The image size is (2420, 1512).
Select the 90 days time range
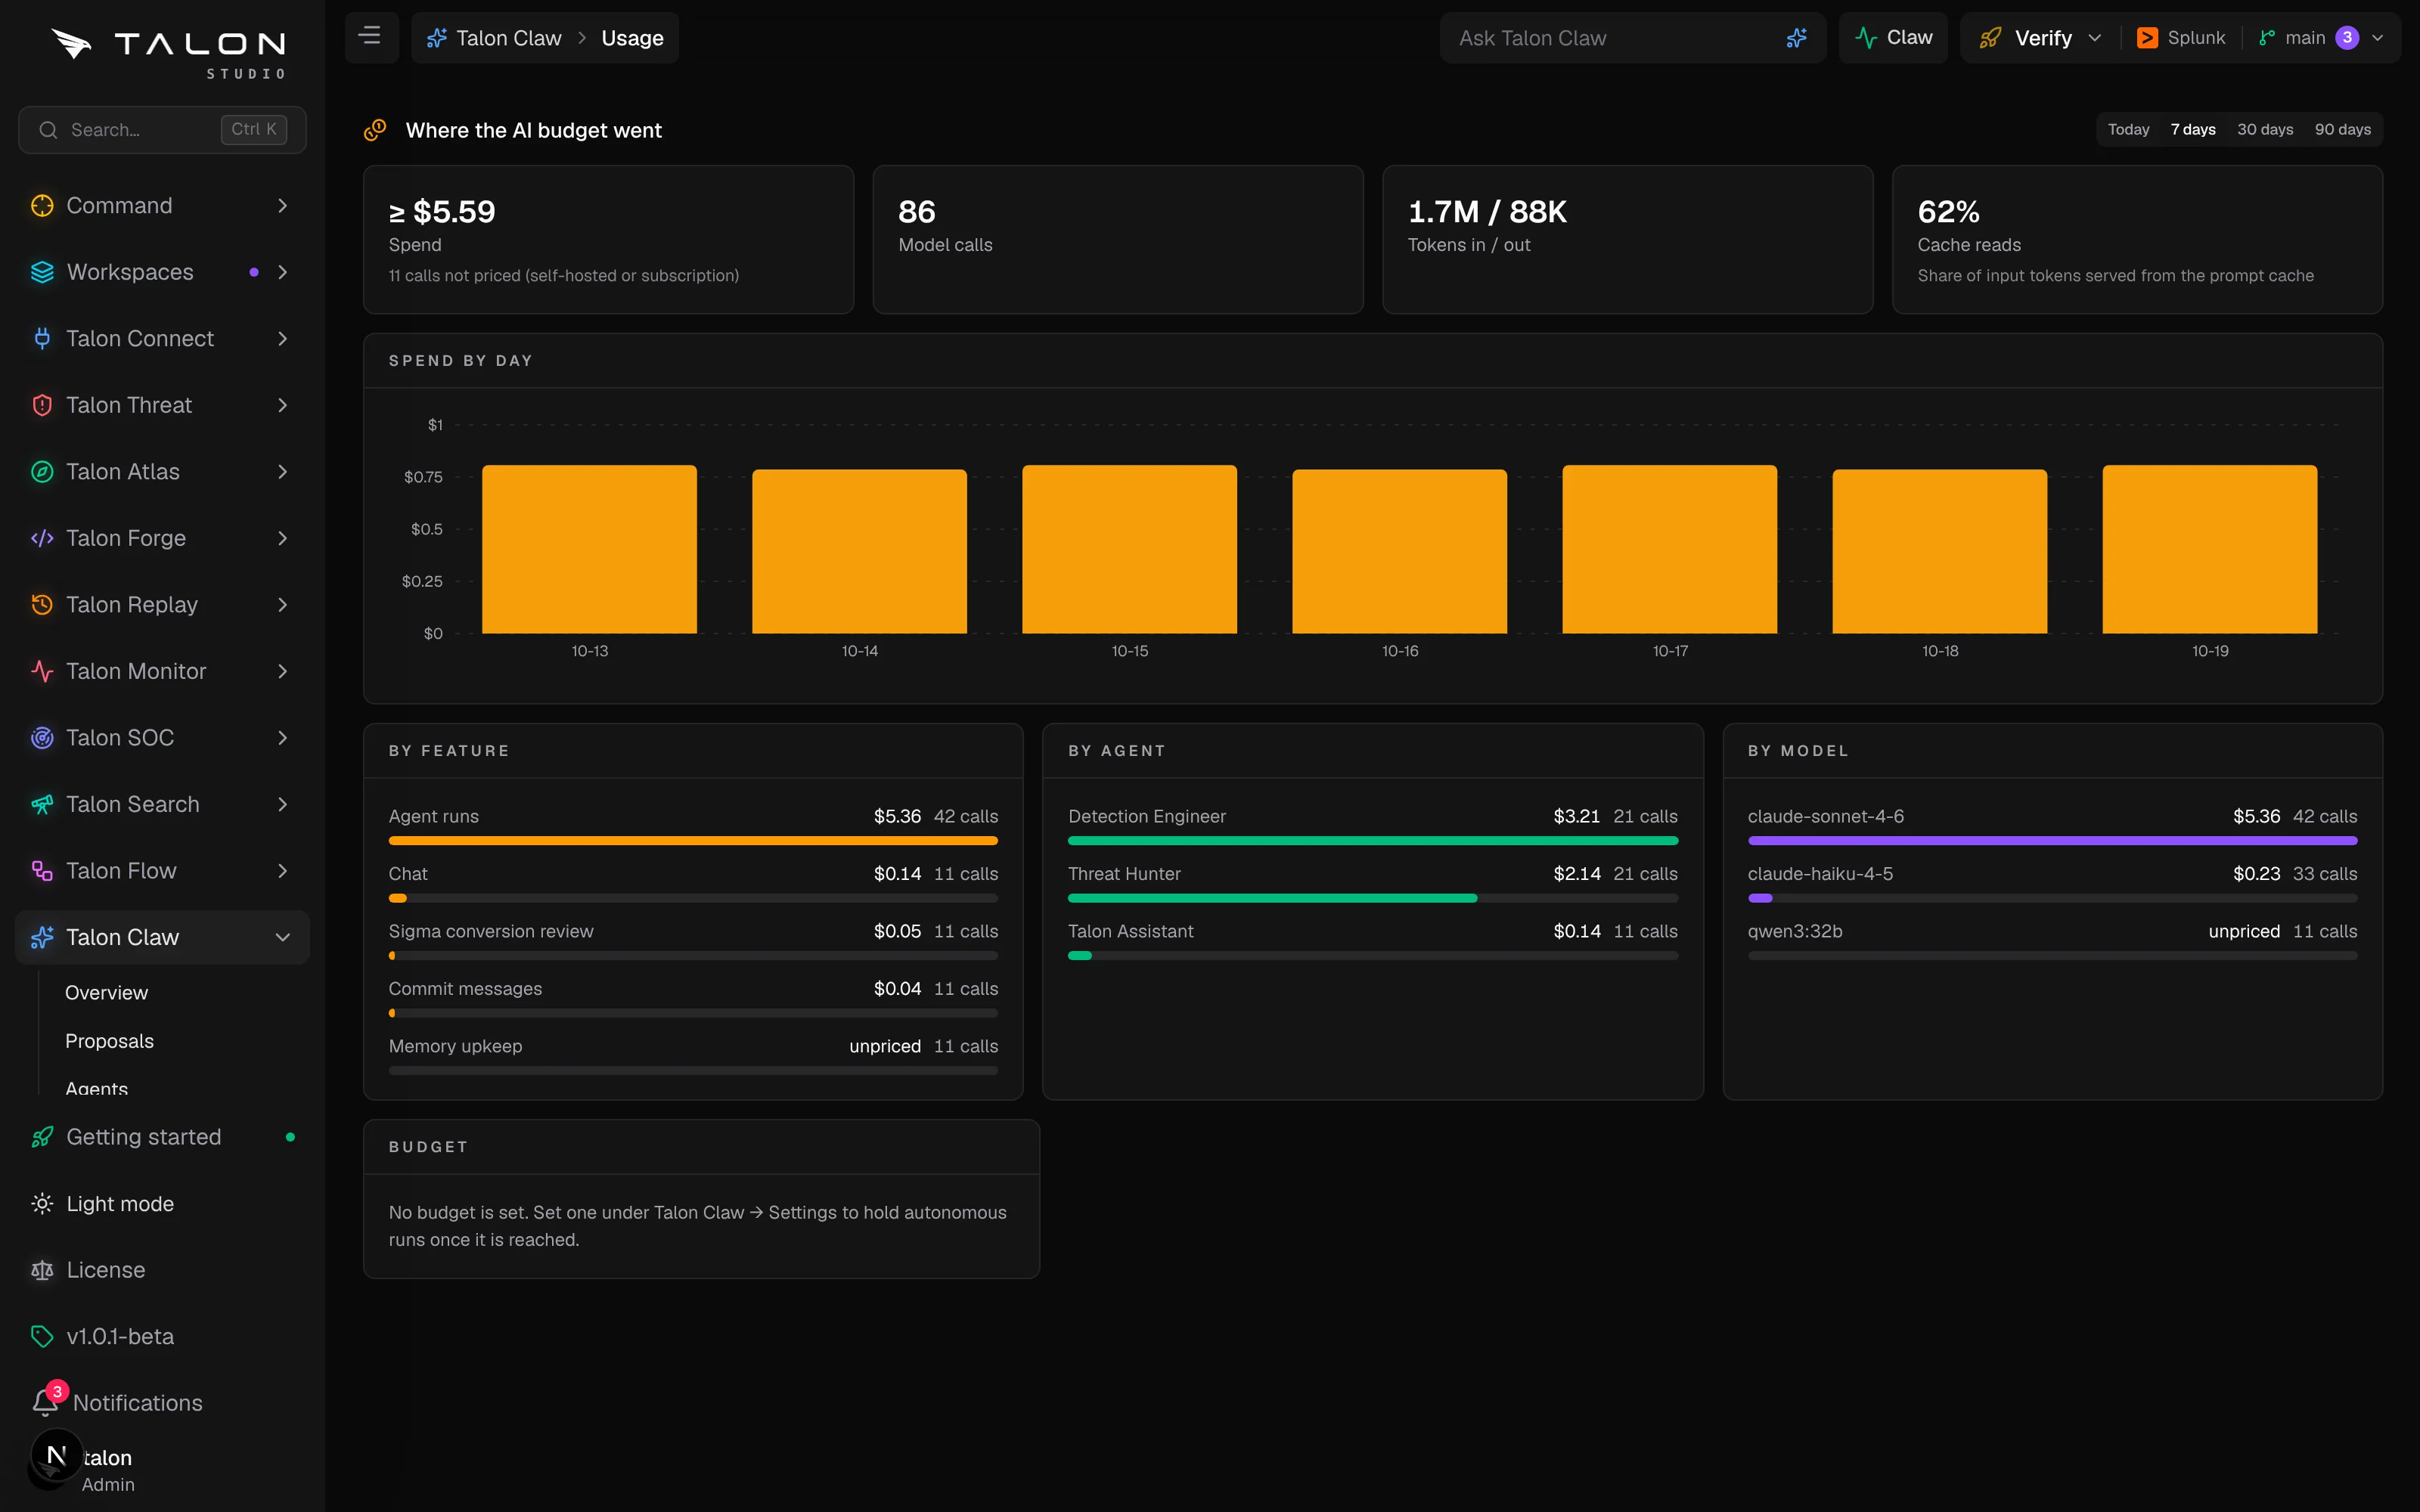pos(2342,129)
